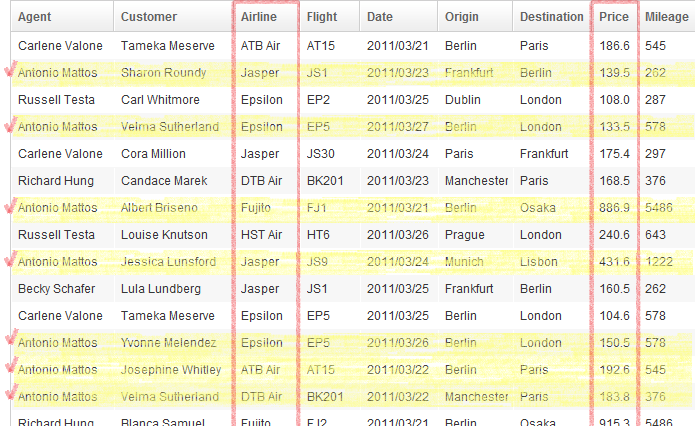Click the Louise Knutson customer cell

tap(164, 235)
